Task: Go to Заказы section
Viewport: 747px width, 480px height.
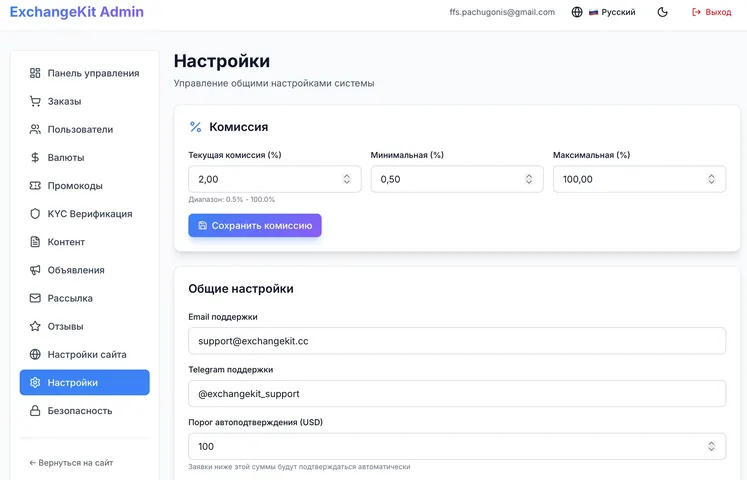Action: pyautogui.click(x=84, y=101)
